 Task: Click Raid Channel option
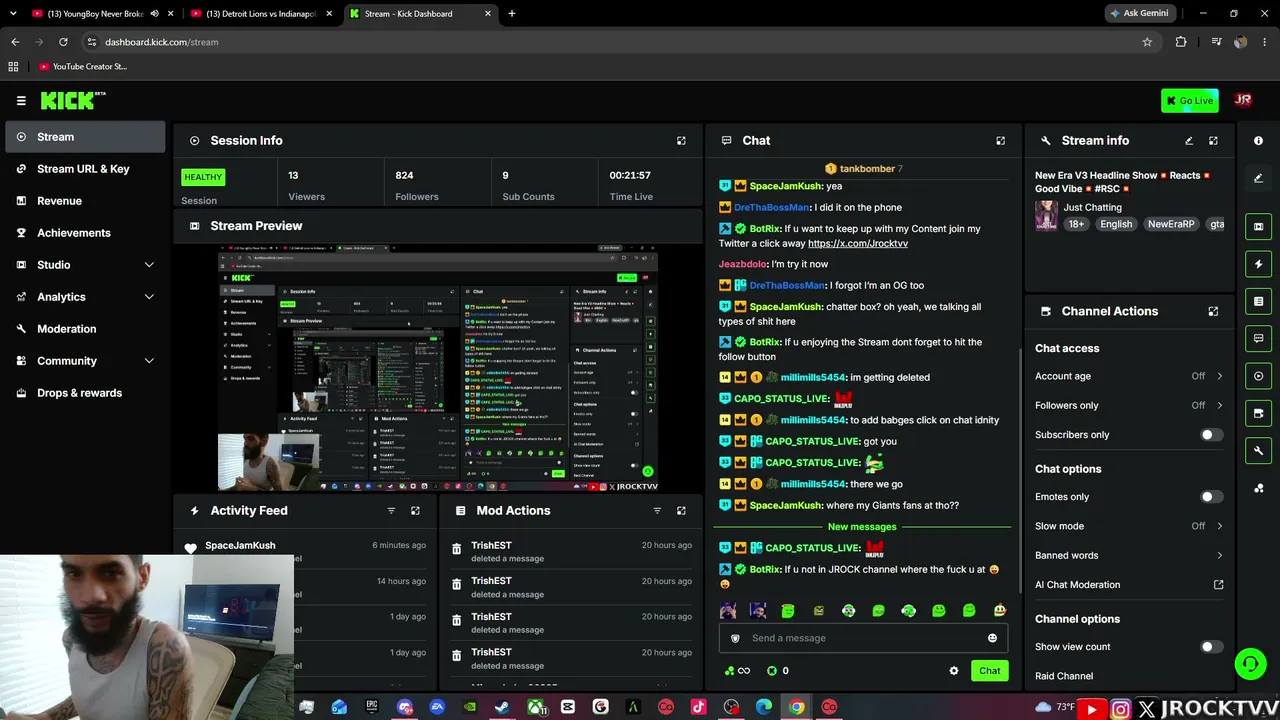[x=1064, y=676]
